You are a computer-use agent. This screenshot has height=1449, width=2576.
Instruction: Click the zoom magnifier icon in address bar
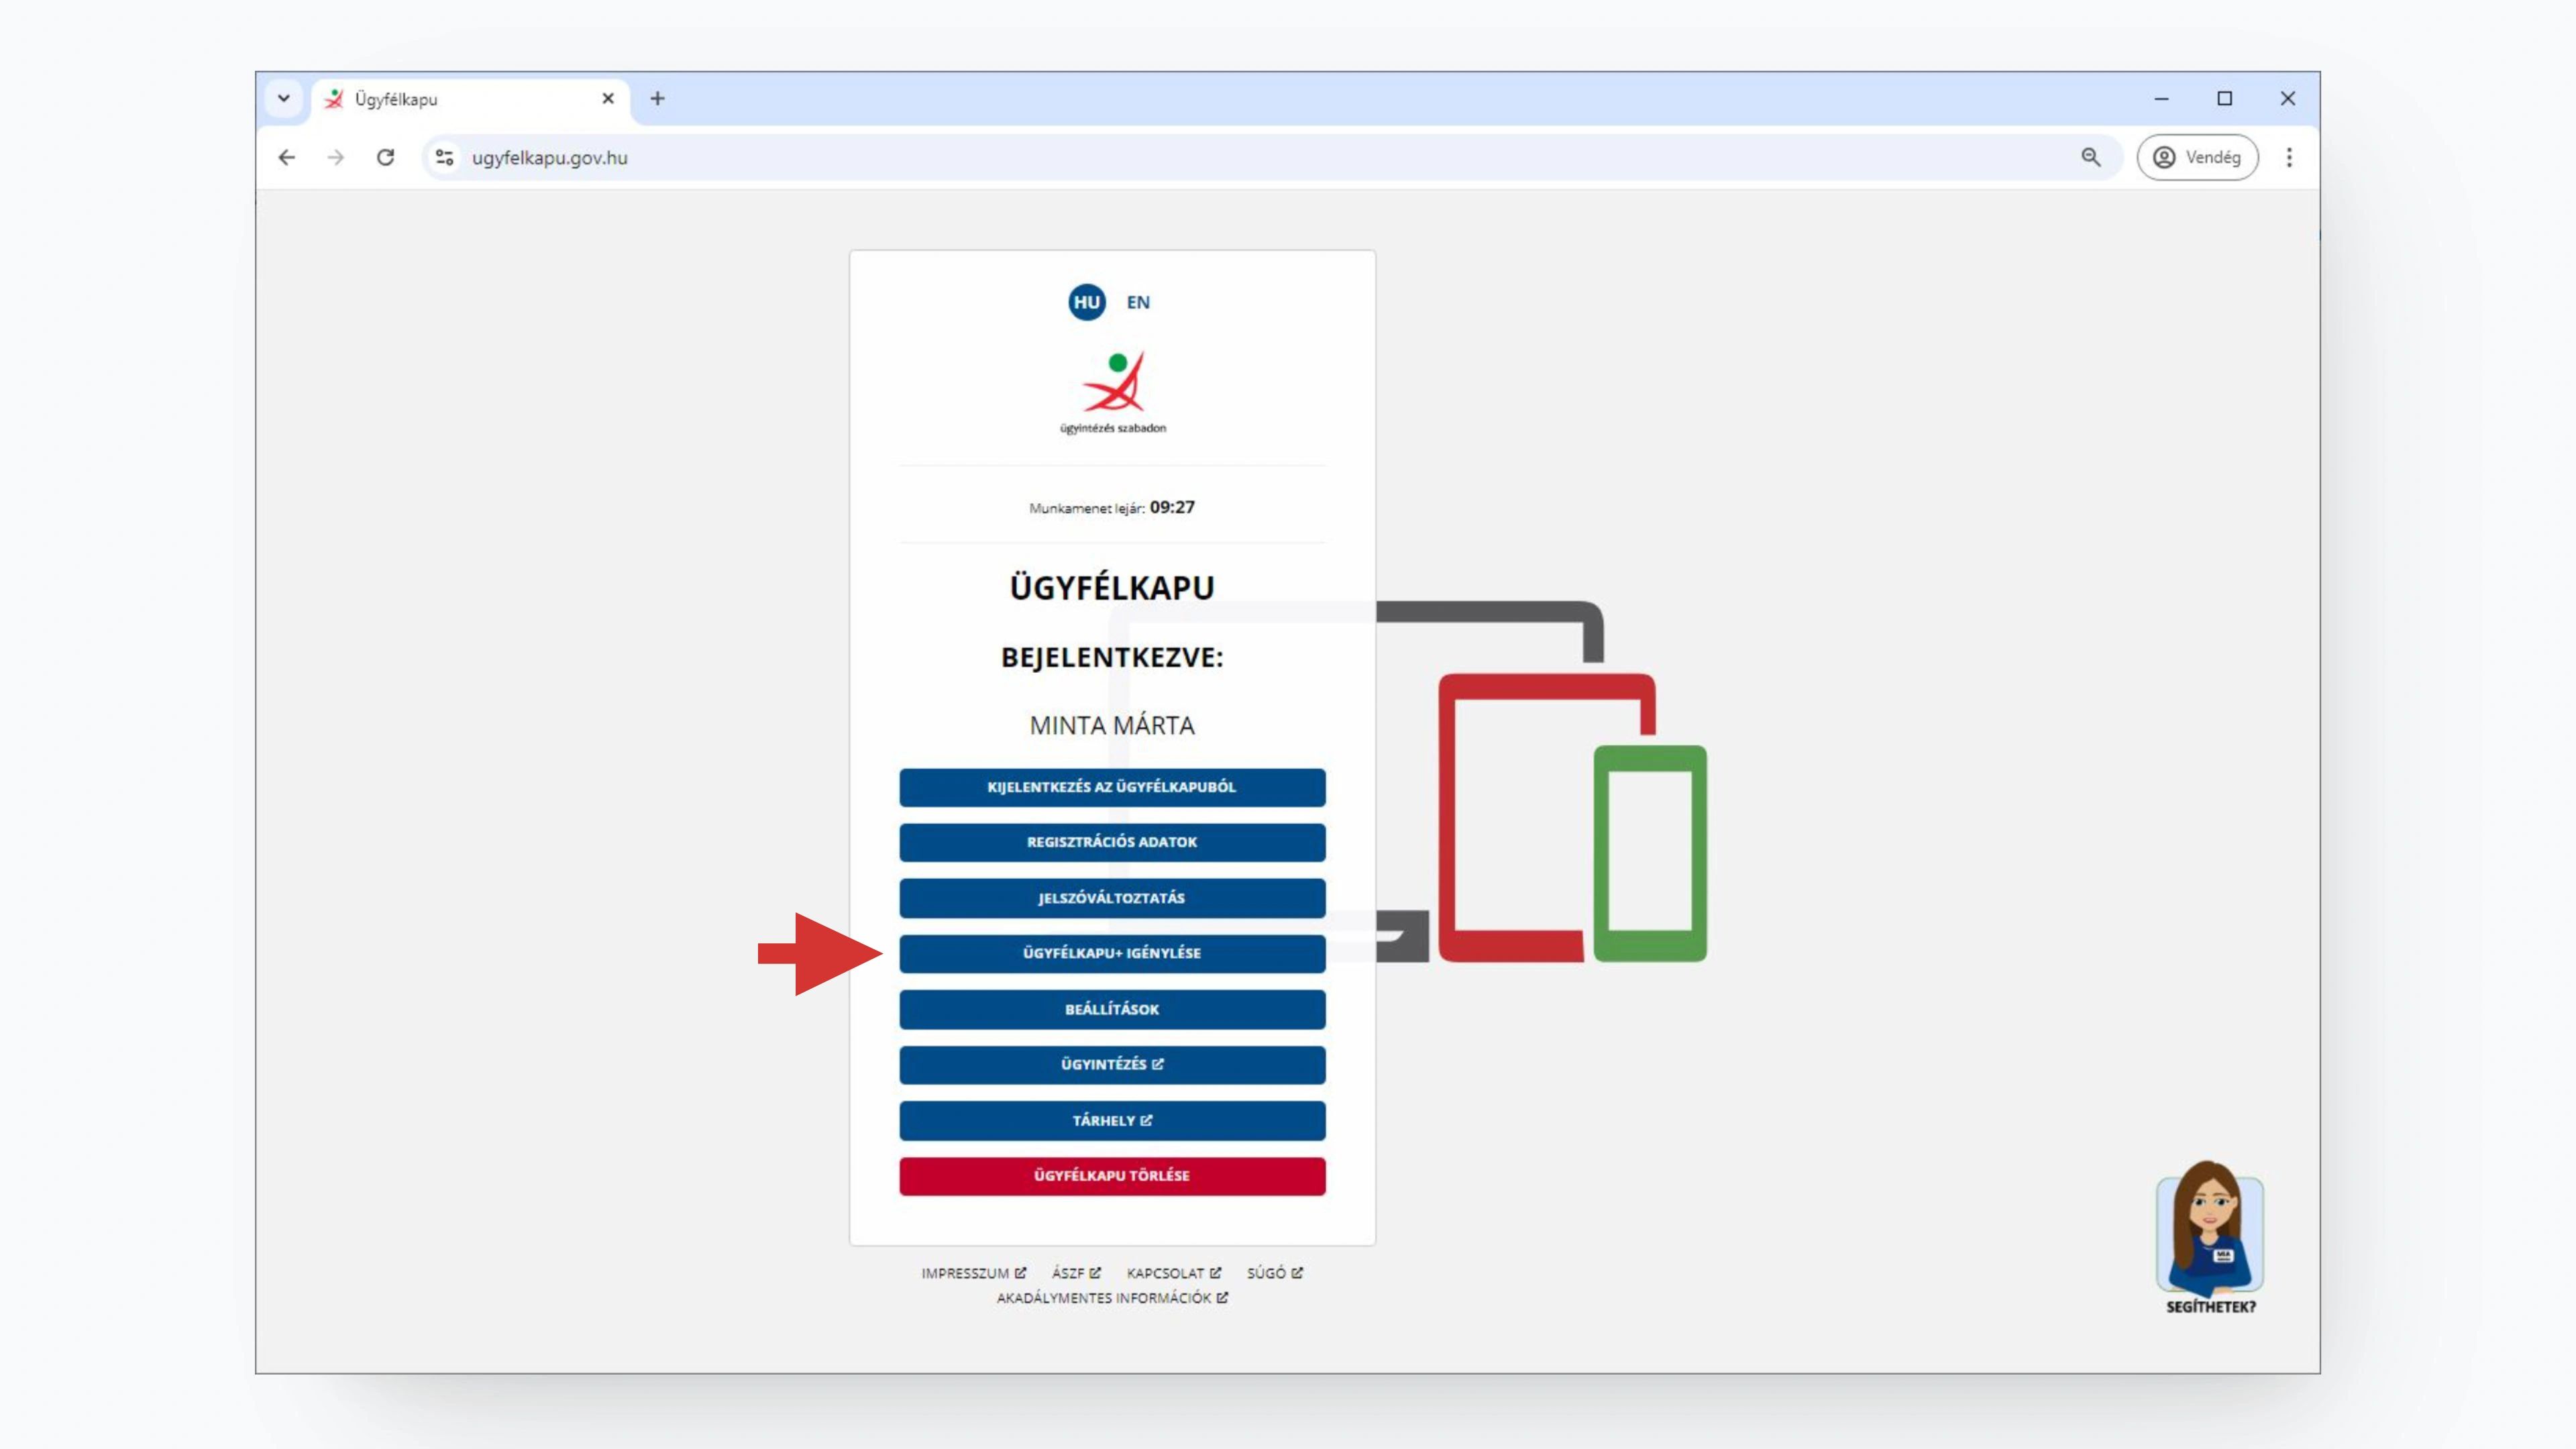pos(2090,157)
